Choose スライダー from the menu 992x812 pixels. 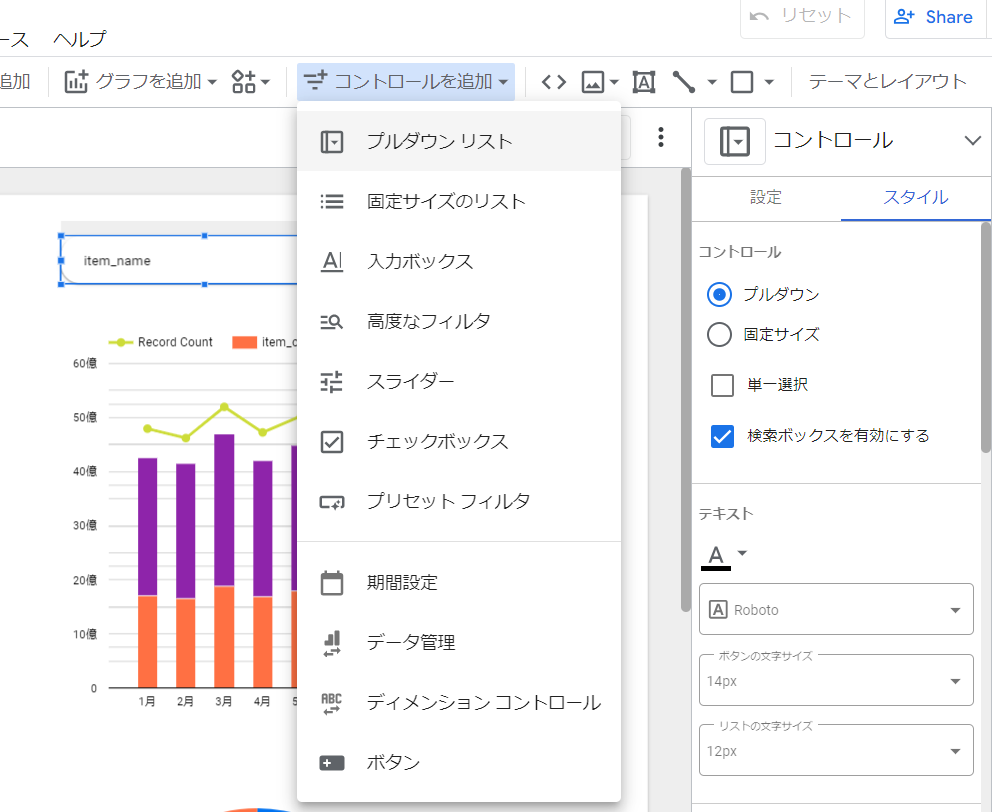pos(459,381)
